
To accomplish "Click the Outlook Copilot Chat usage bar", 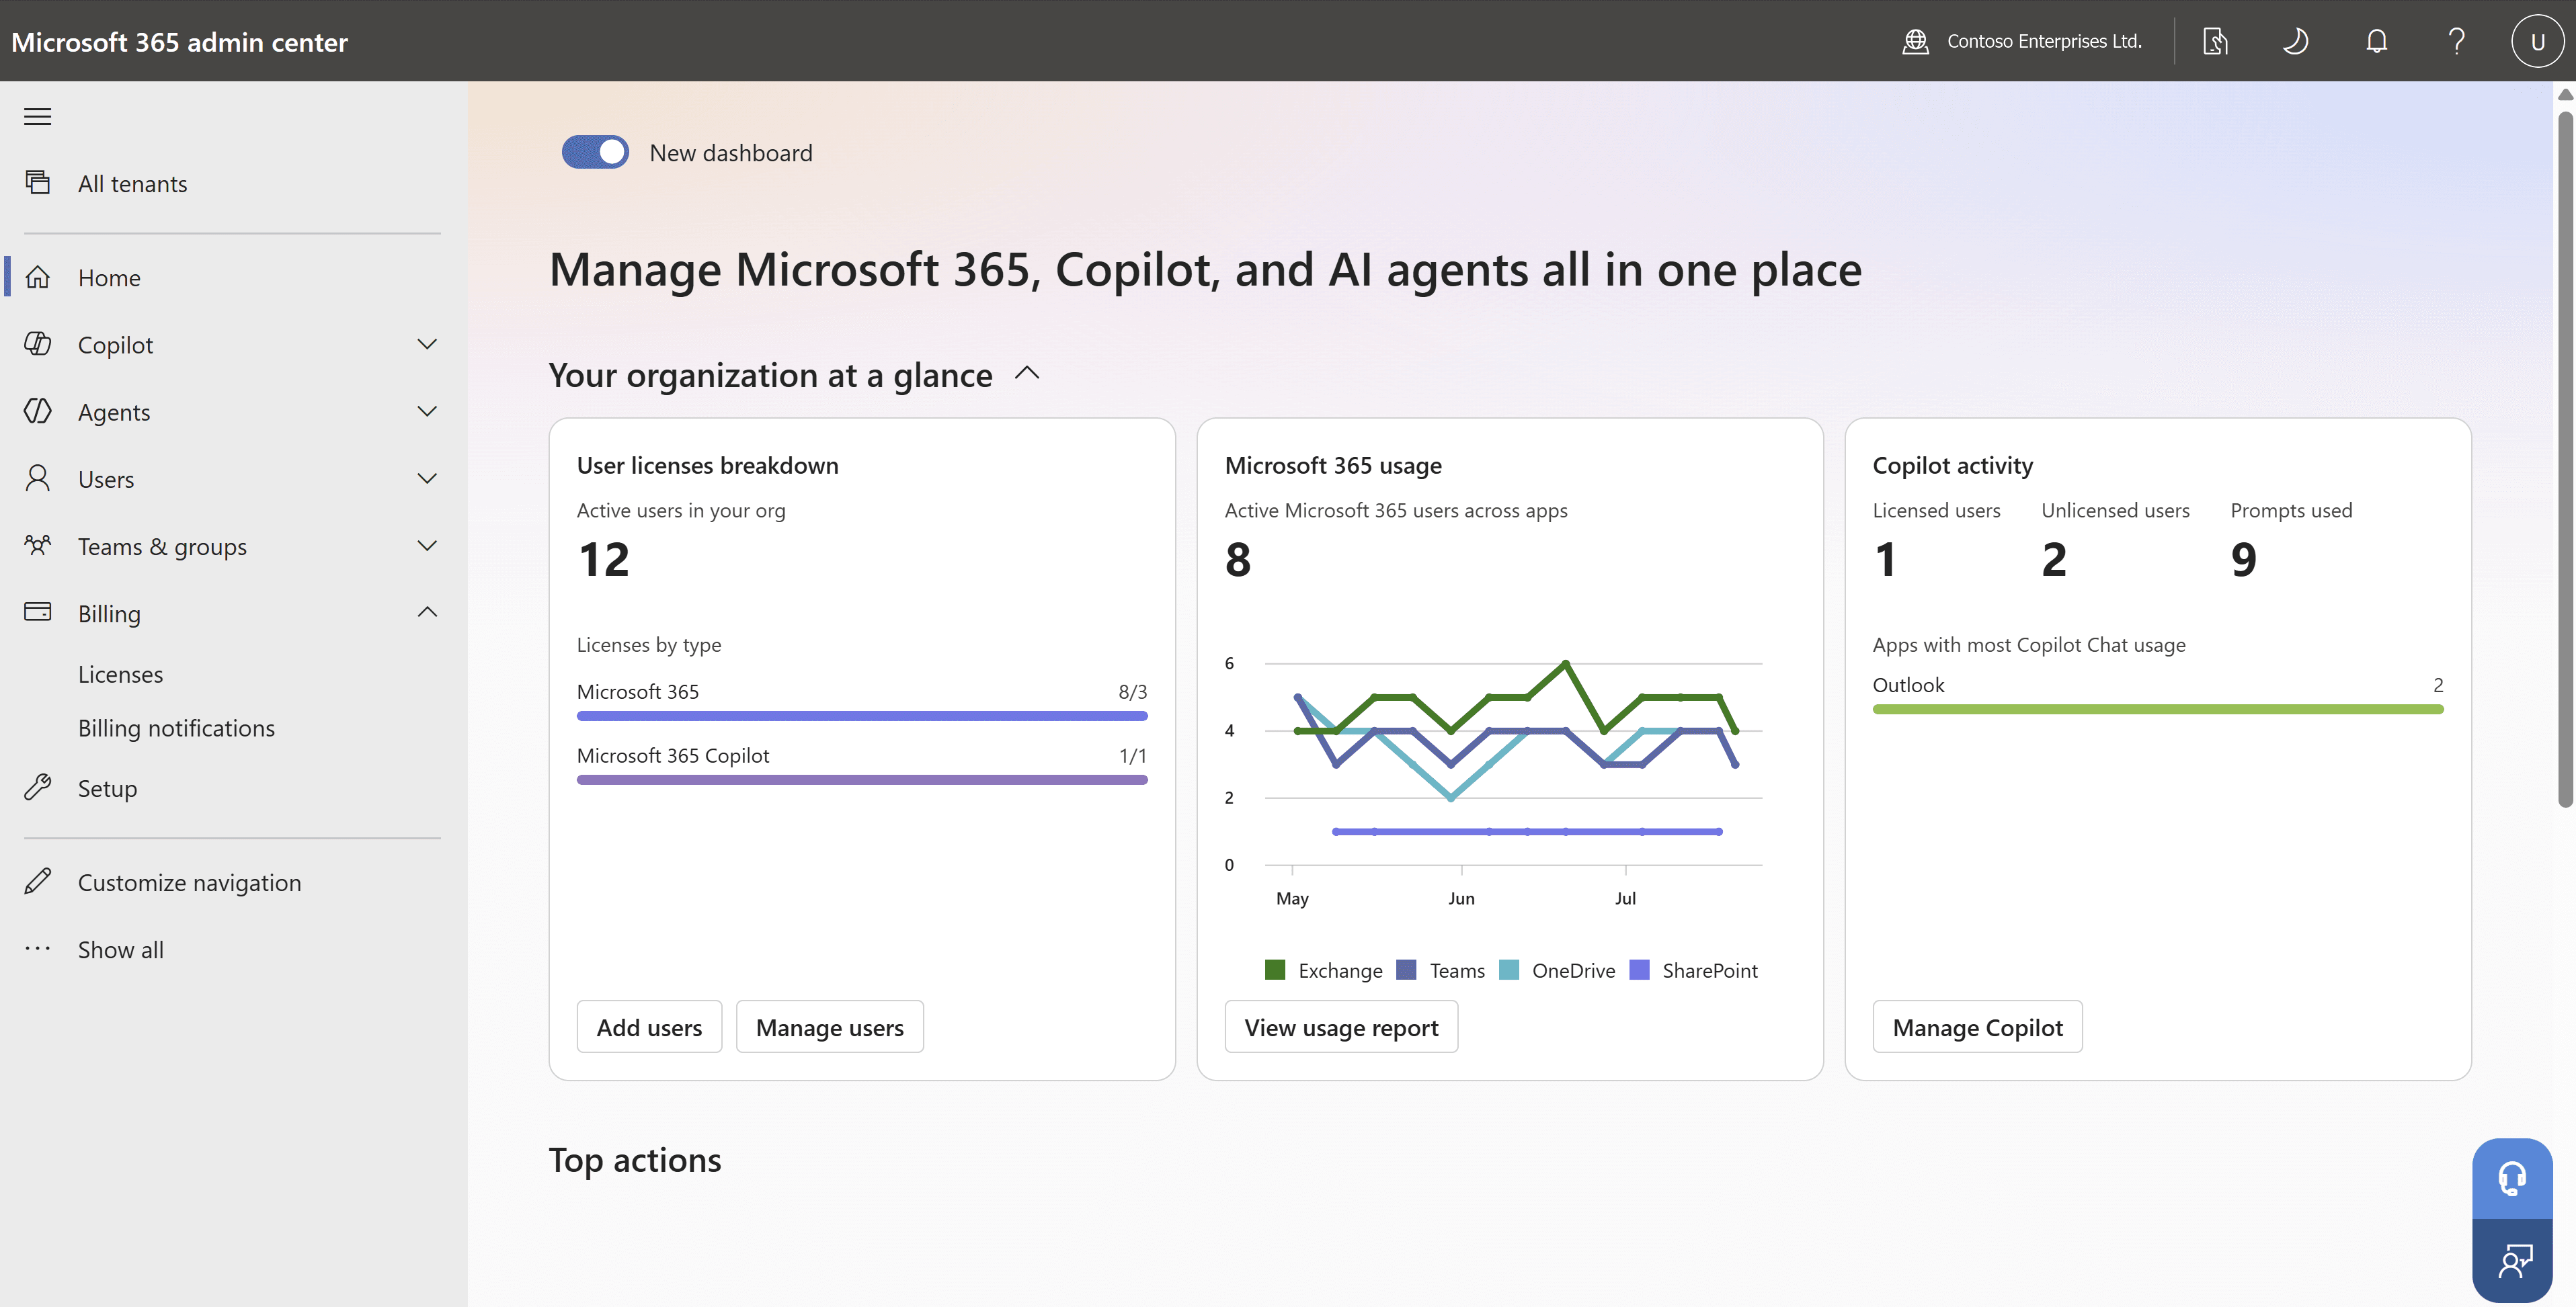I will (x=2158, y=709).
